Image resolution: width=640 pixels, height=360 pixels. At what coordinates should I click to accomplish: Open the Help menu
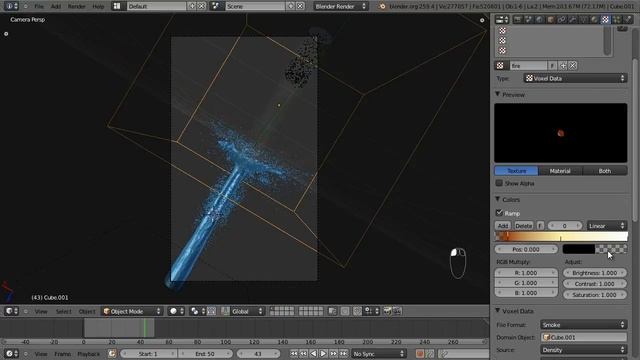pyautogui.click(x=98, y=6)
